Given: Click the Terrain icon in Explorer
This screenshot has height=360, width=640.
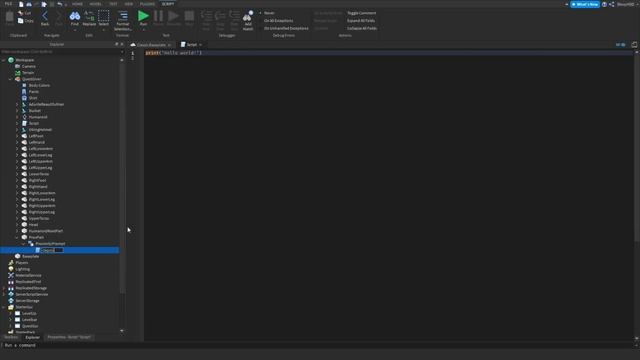Looking at the screenshot, I should pos(18,73).
